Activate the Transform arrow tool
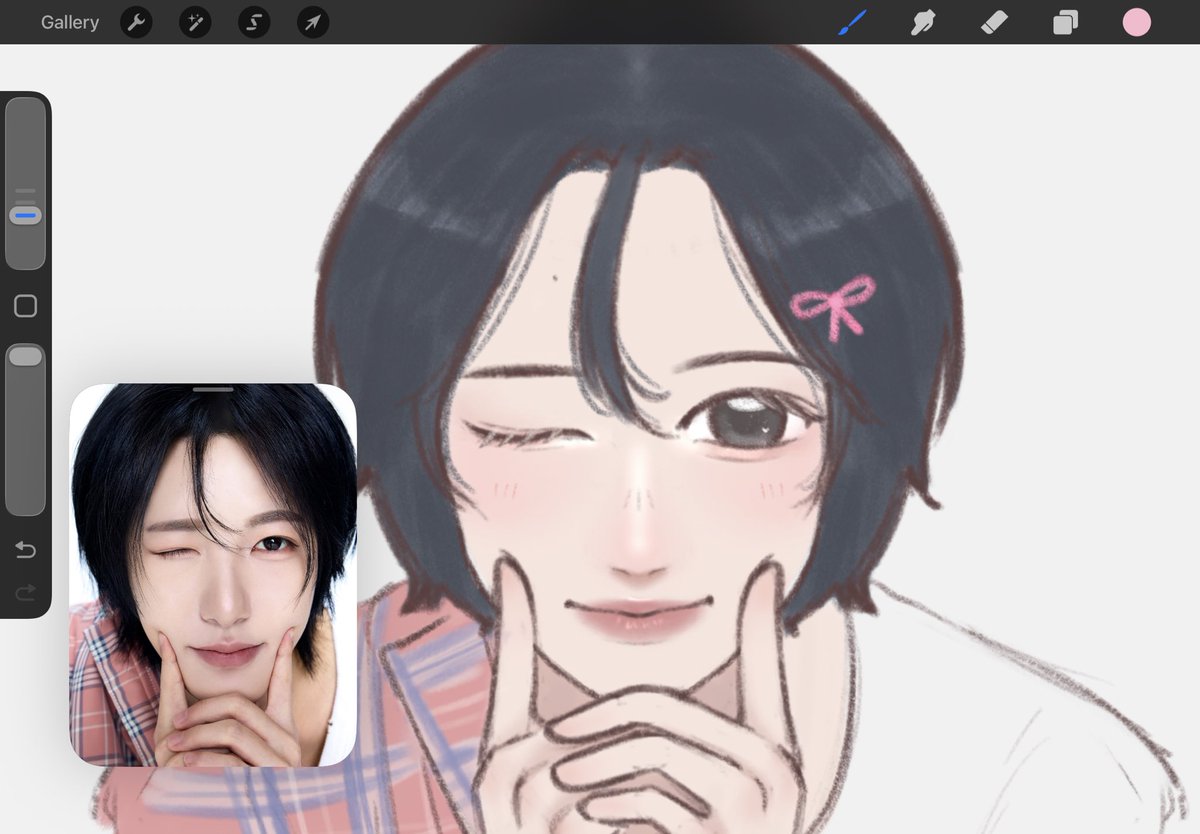 313,22
